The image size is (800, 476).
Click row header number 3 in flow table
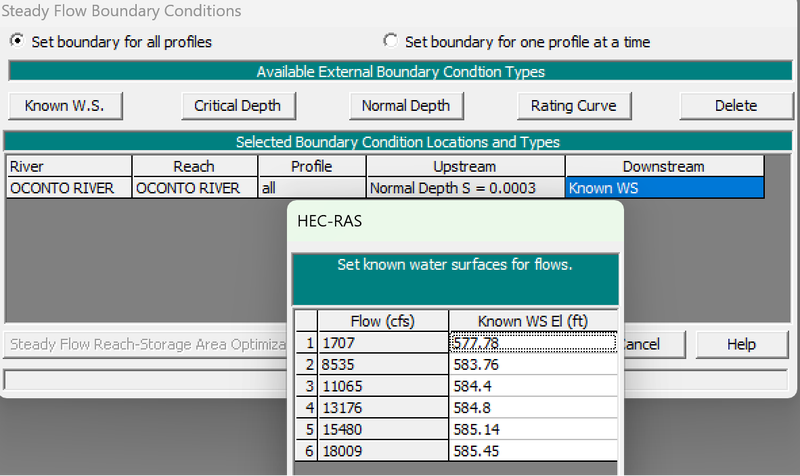(307, 386)
